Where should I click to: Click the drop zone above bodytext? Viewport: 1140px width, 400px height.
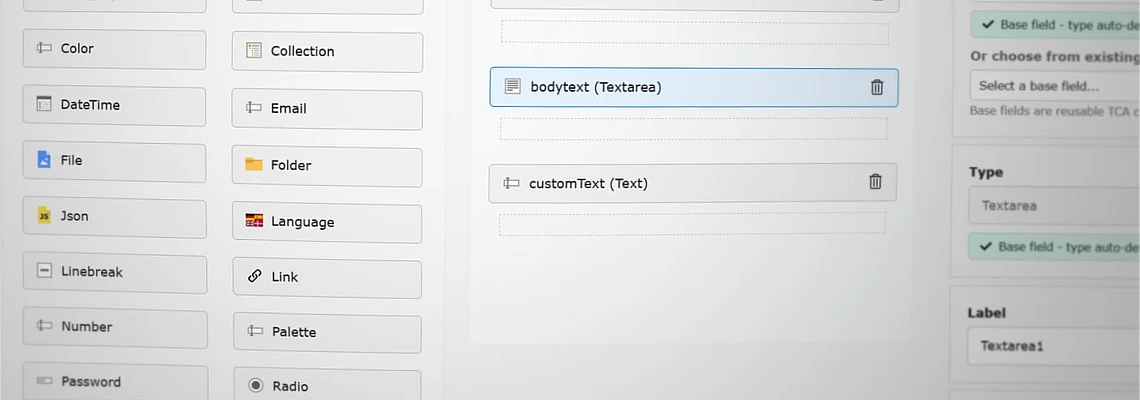[695, 33]
